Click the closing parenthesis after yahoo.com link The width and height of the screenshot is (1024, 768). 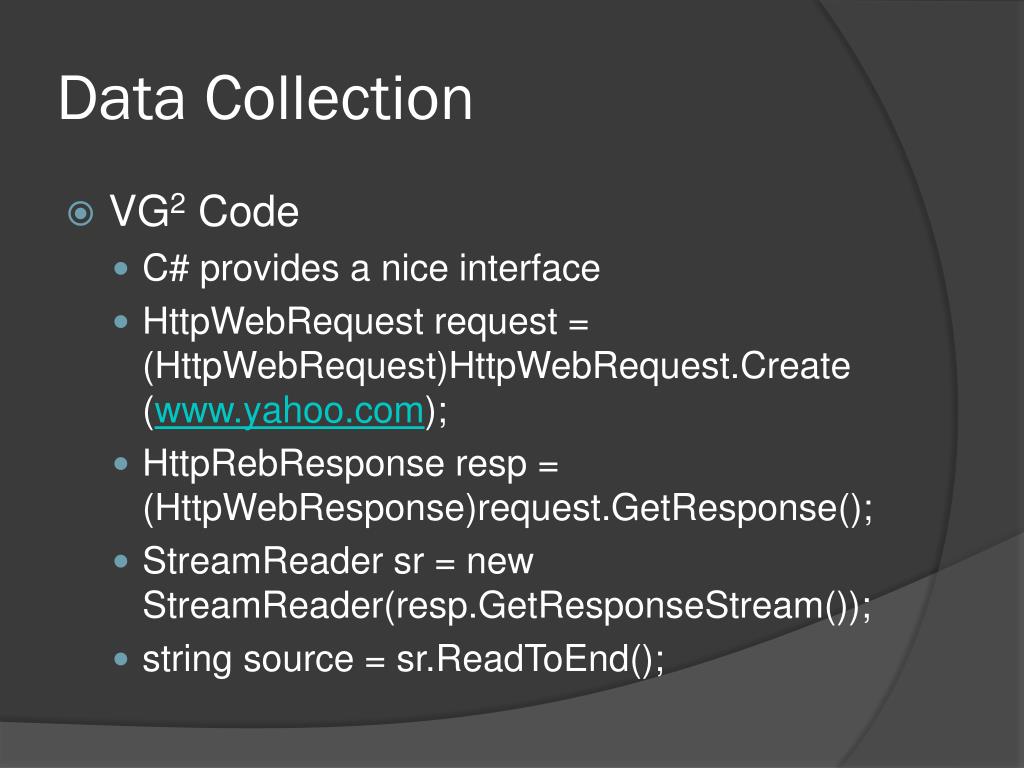tap(430, 411)
